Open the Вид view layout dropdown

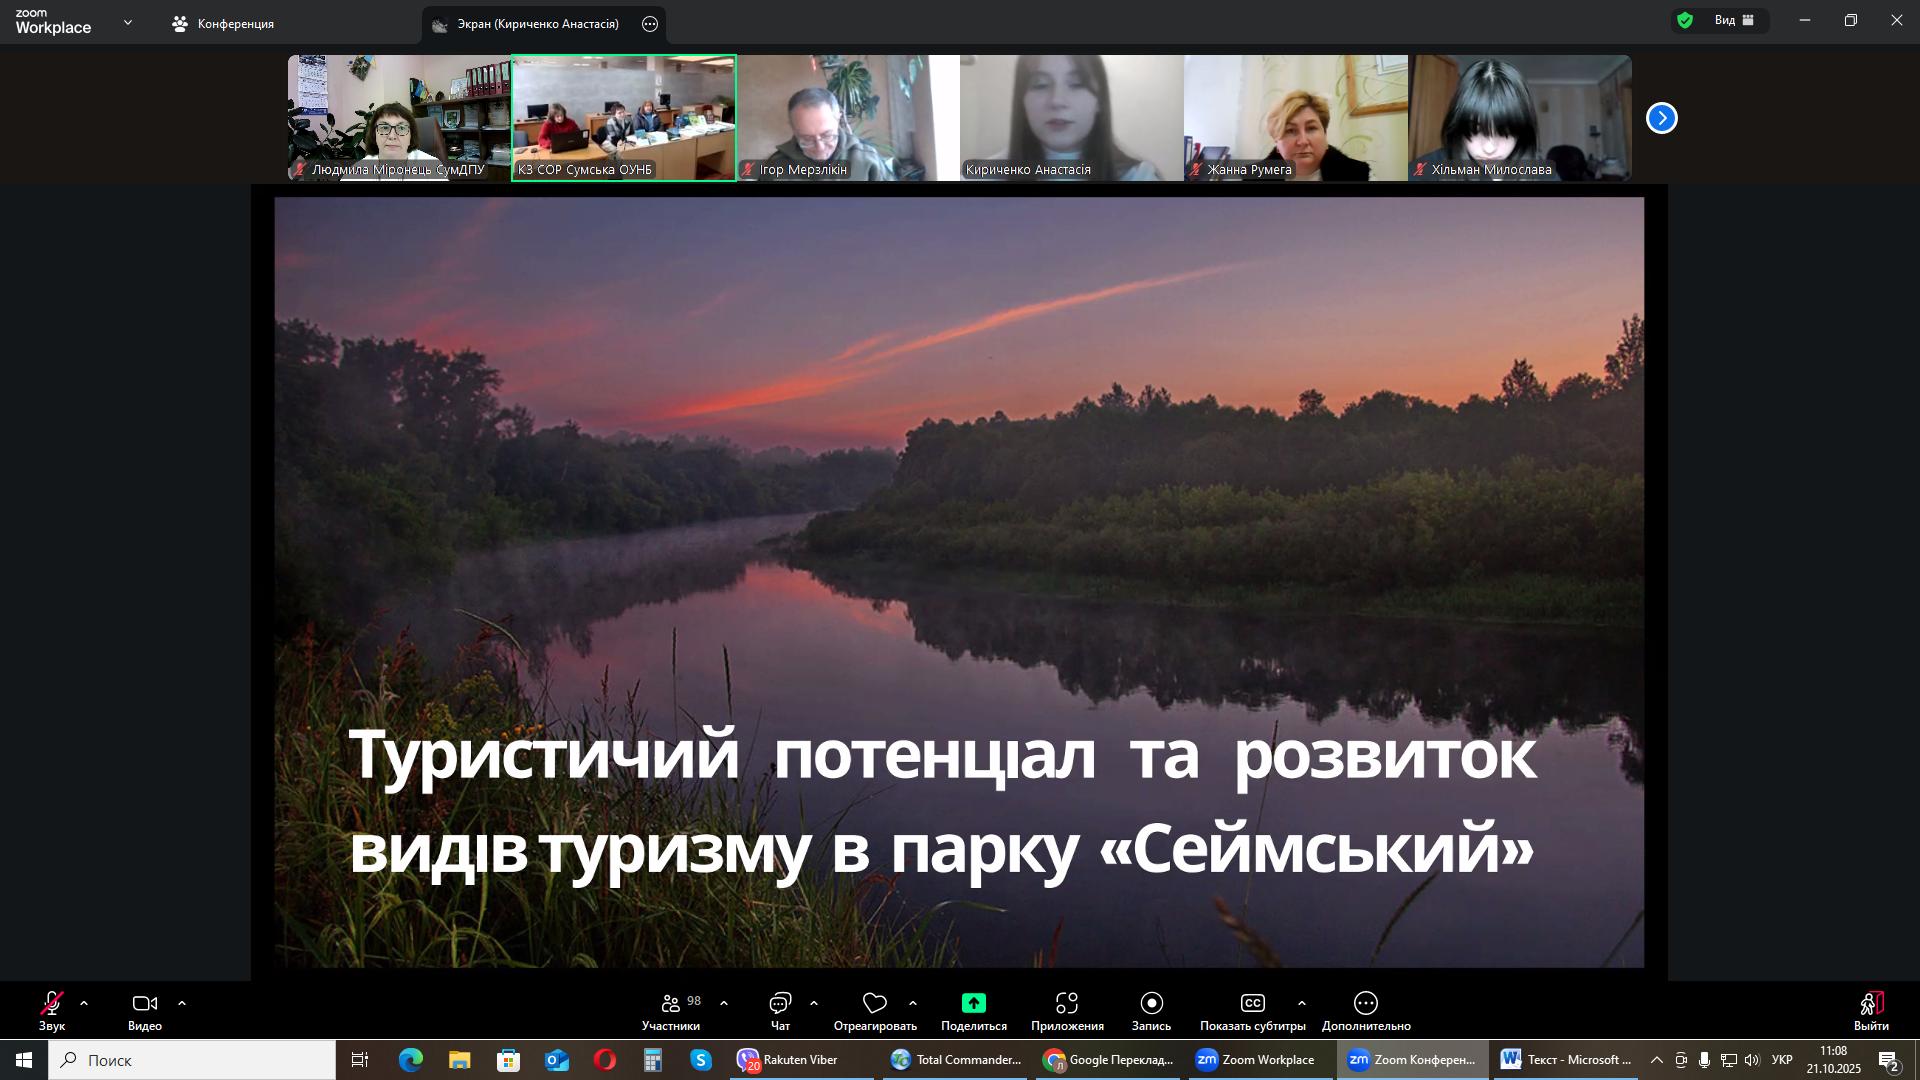coord(1735,20)
